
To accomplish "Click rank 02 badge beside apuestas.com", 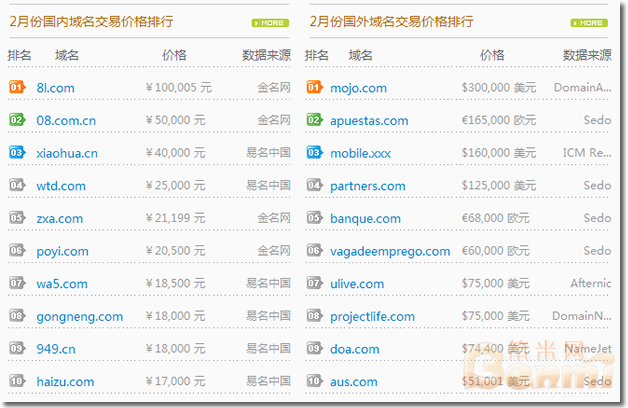I will click(315, 120).
